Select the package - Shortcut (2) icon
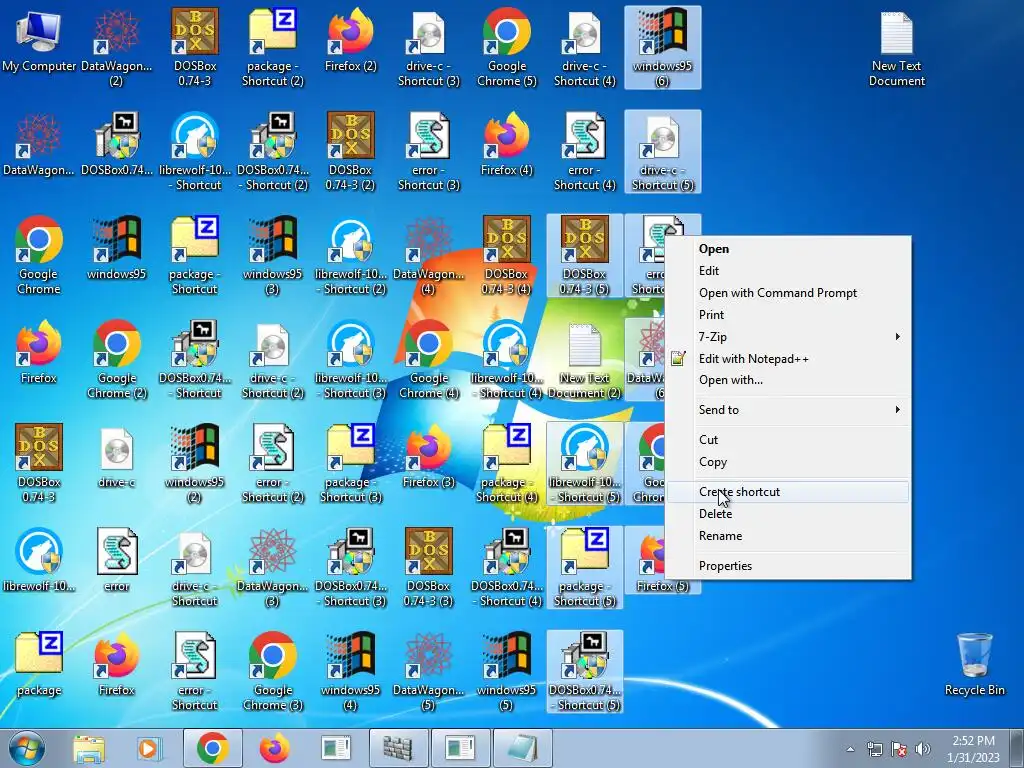This screenshot has width=1024, height=768. point(273,48)
